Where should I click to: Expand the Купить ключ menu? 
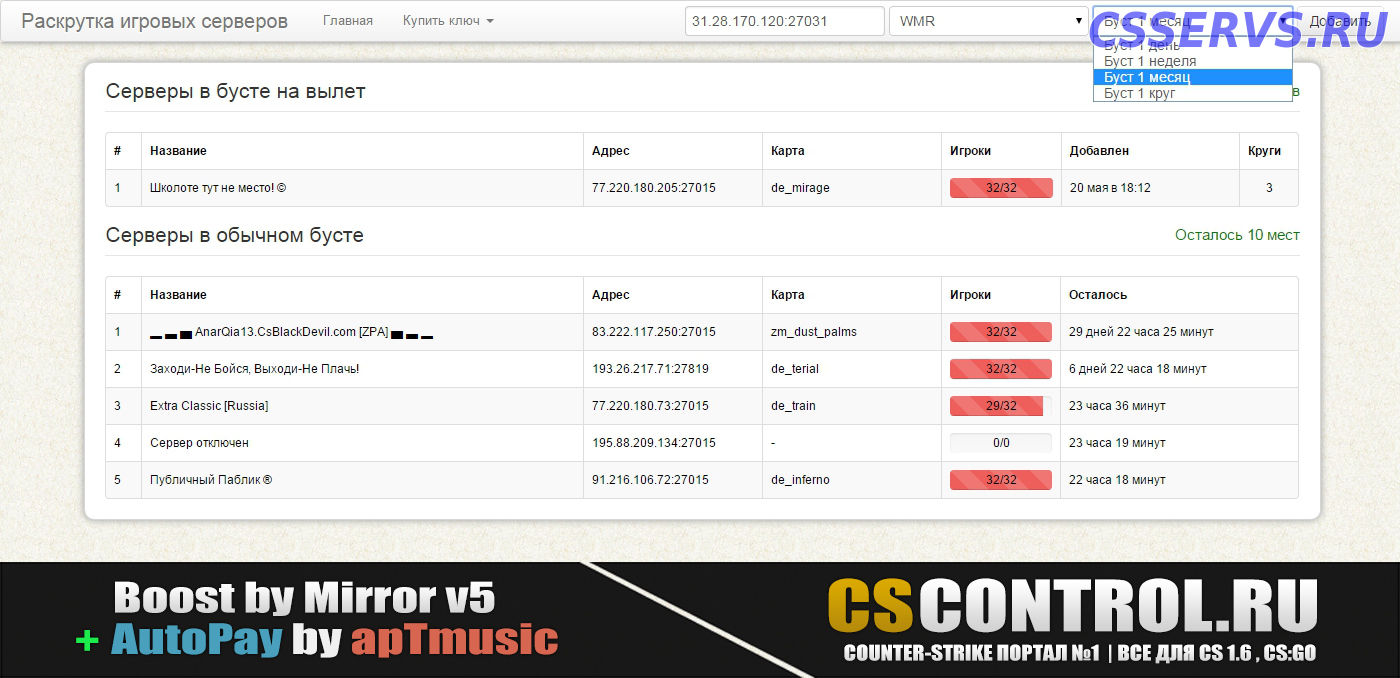pos(448,20)
